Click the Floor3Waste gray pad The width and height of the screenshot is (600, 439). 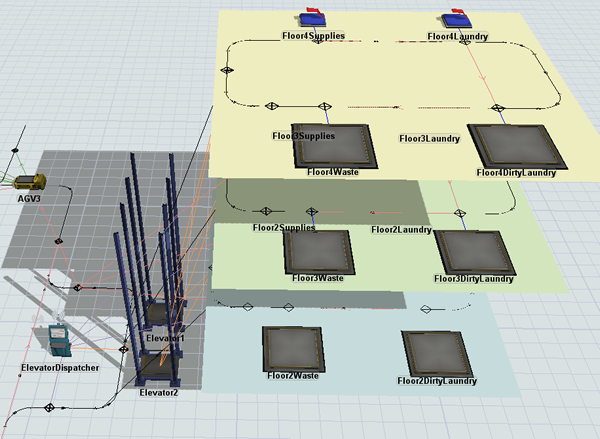[315, 251]
